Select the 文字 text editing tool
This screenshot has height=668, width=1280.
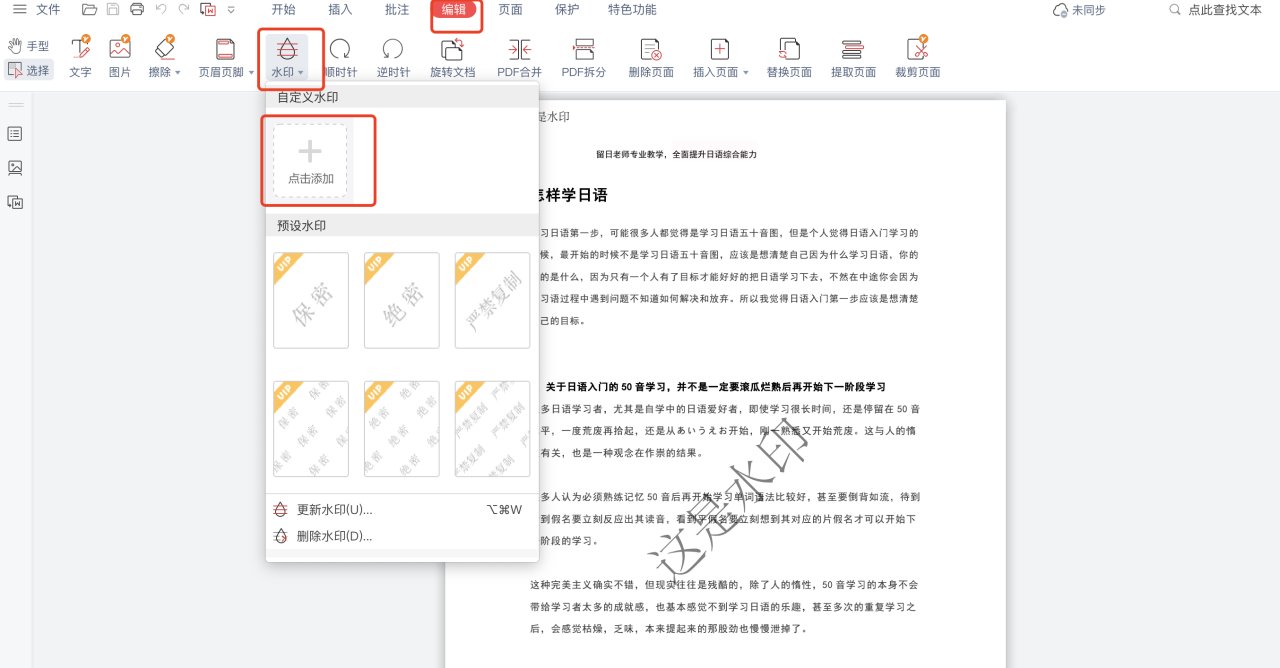[x=80, y=55]
